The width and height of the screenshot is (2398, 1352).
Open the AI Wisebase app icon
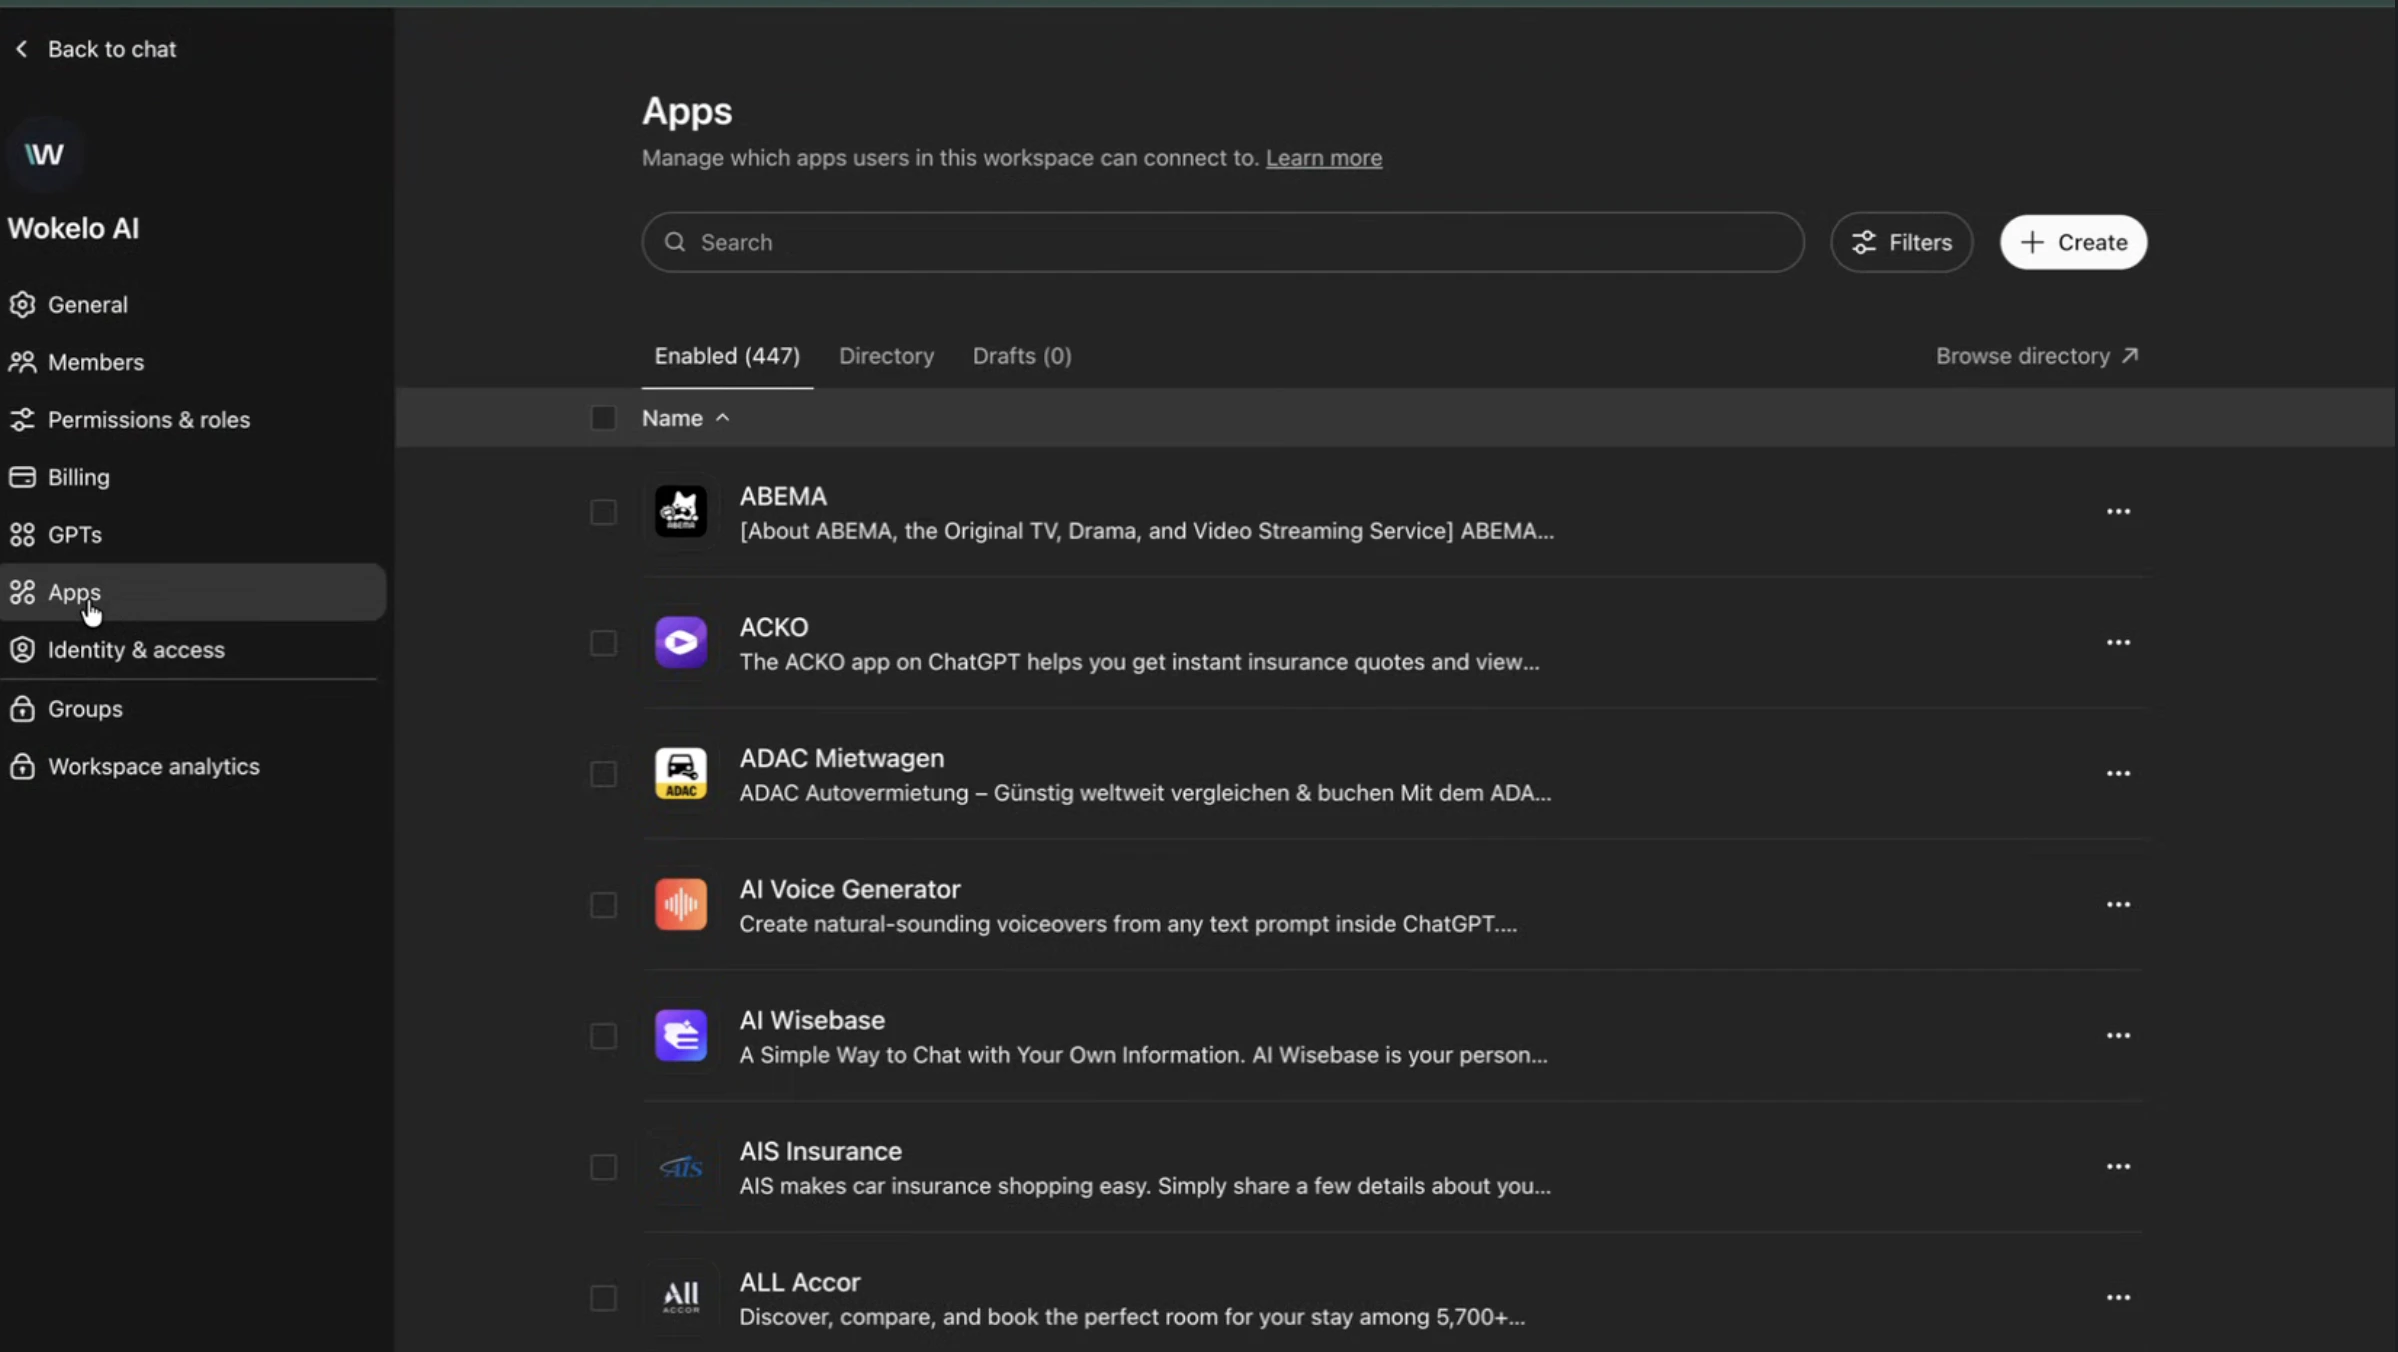681,1035
